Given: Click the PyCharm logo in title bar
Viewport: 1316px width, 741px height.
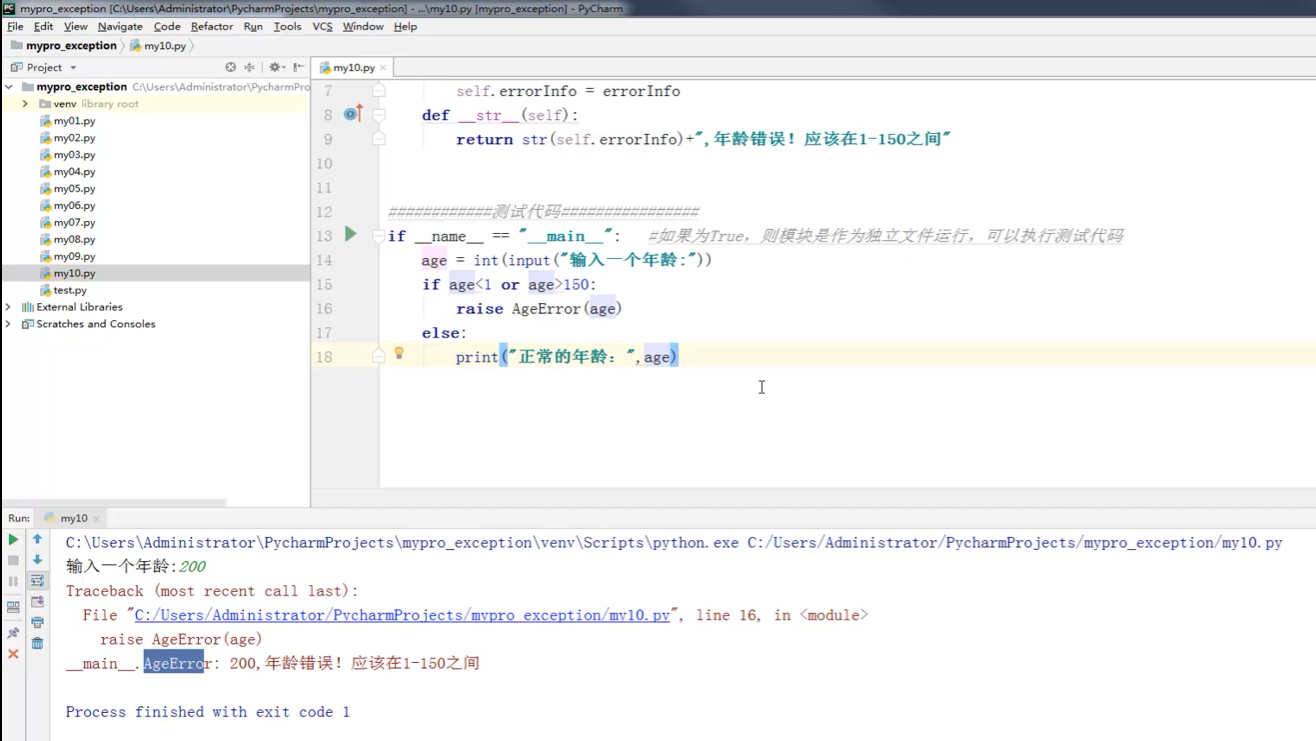Looking at the screenshot, I should click(x=9, y=8).
